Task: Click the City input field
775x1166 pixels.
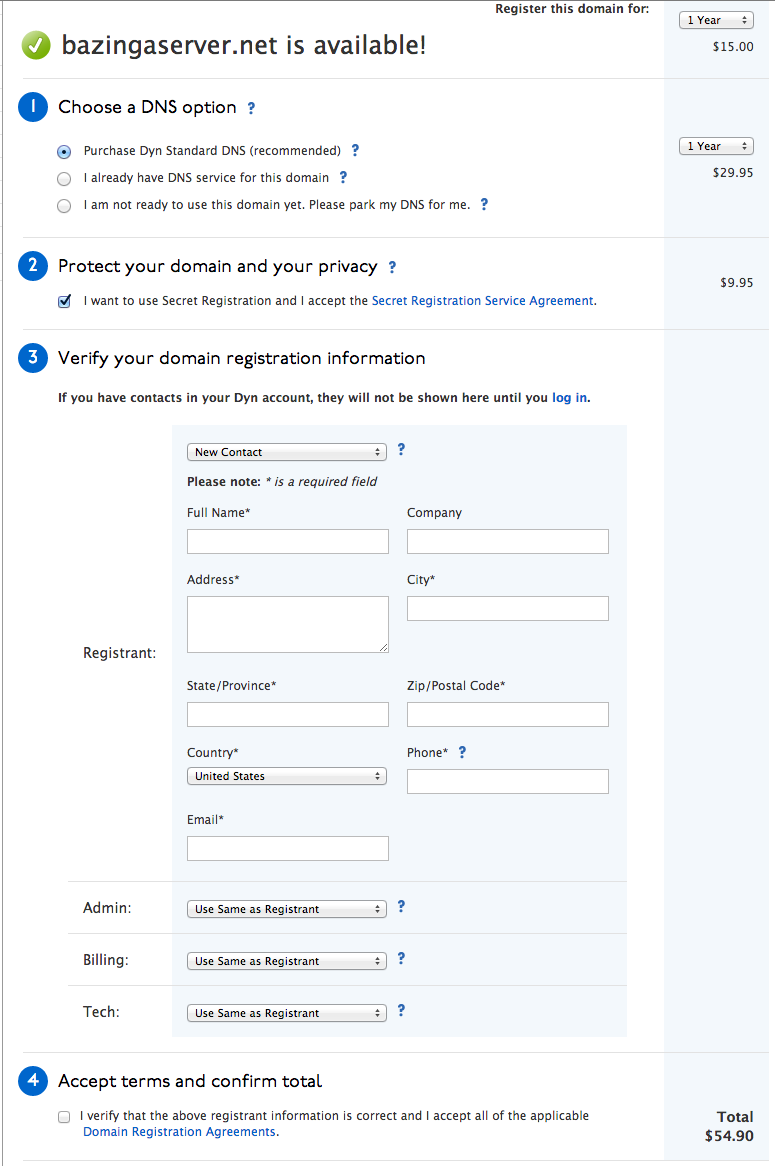Action: [508, 608]
